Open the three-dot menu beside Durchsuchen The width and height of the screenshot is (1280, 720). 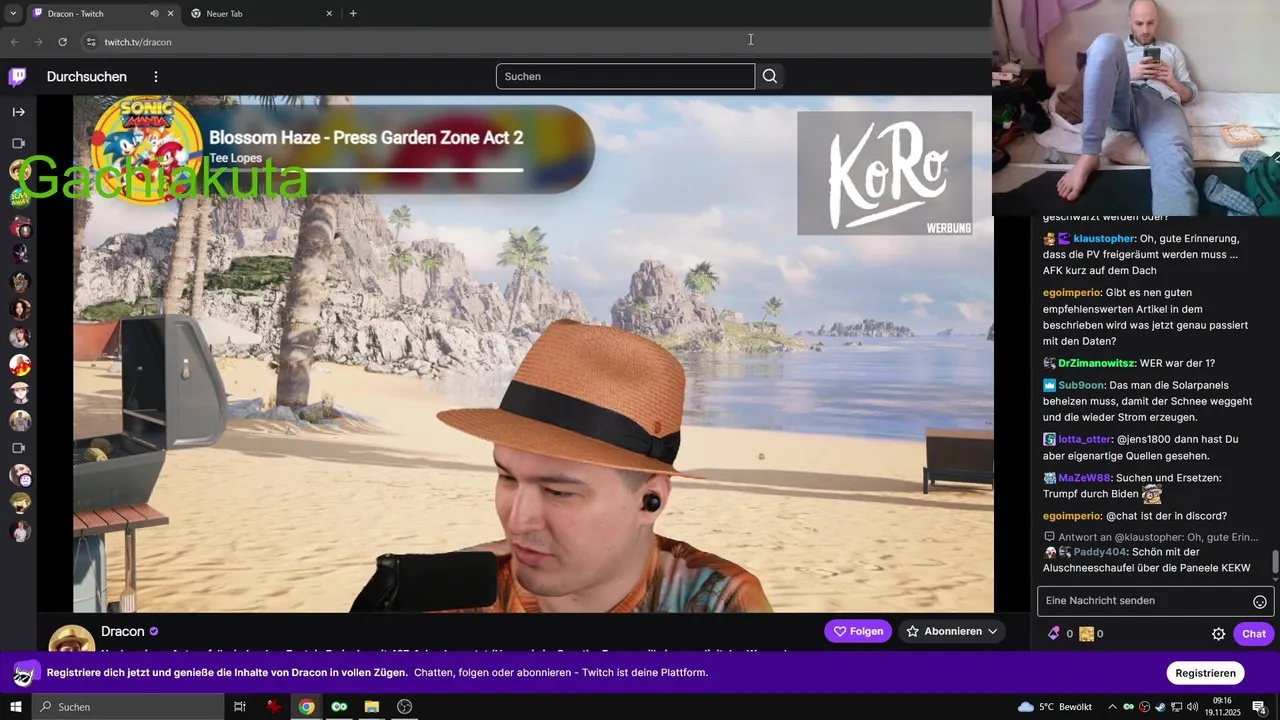pos(156,77)
